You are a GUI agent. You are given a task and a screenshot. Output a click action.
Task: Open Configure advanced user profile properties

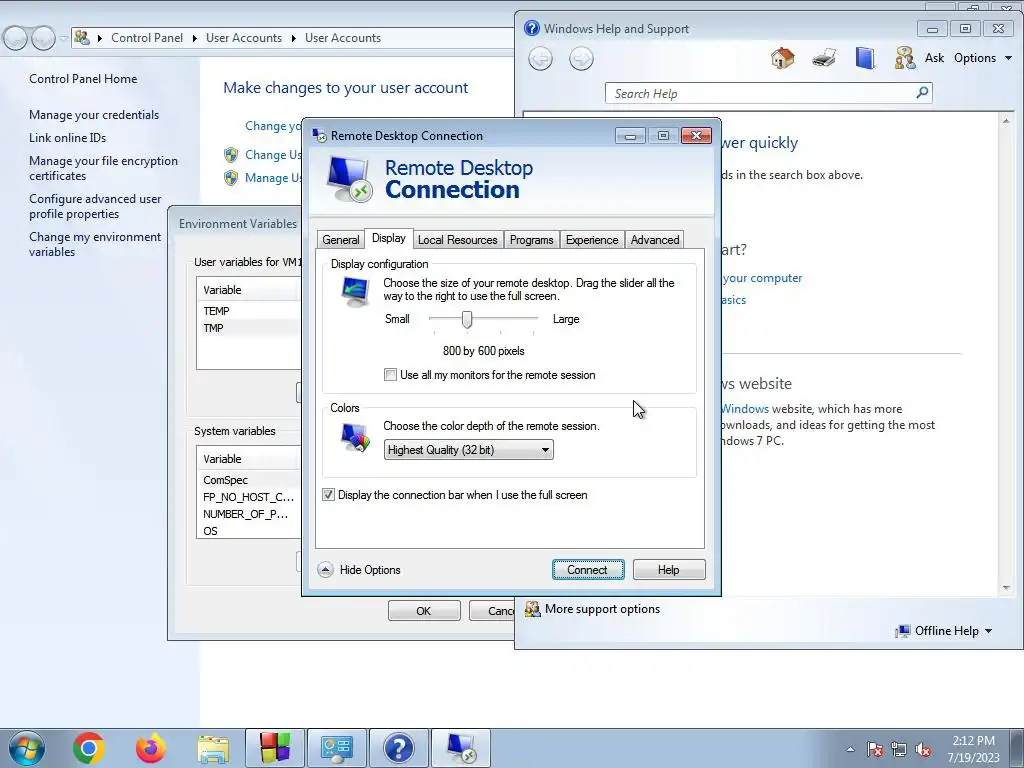(95, 206)
